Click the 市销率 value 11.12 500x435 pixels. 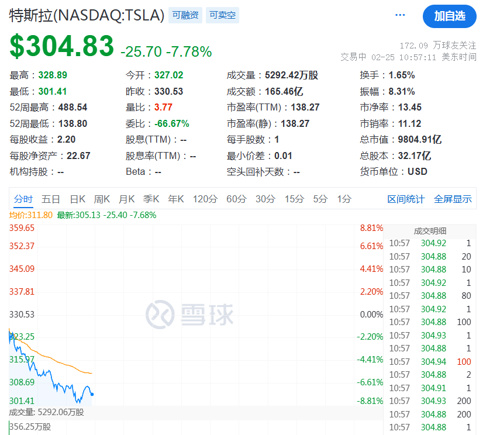point(410,124)
